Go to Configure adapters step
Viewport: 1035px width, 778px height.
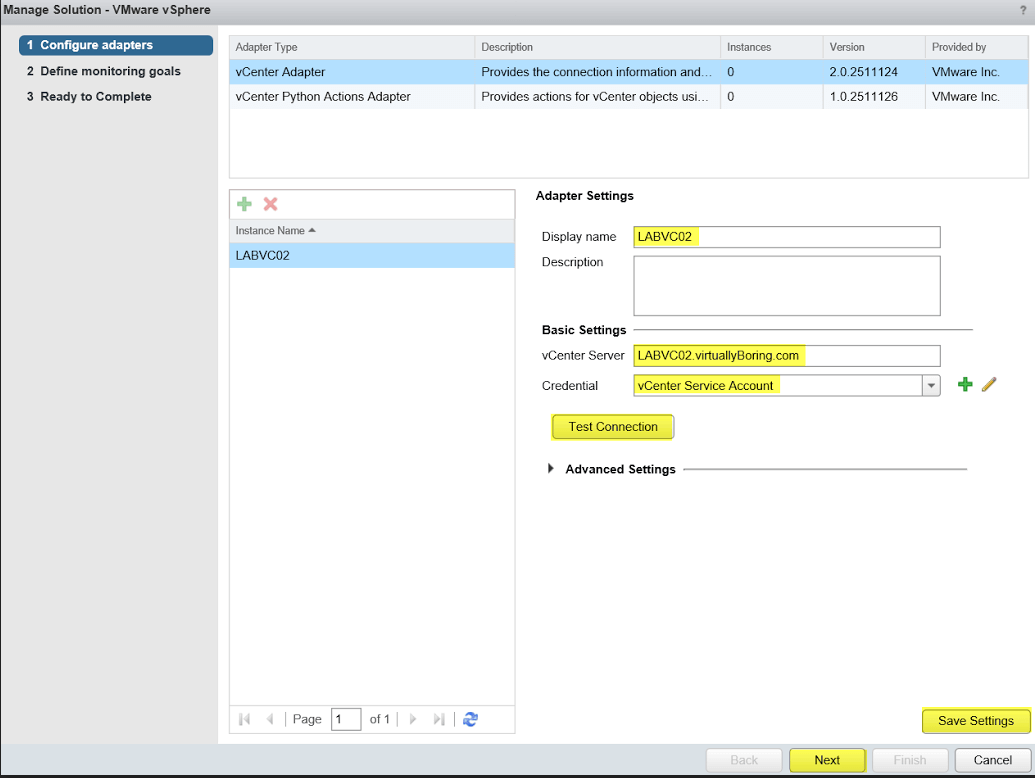(x=116, y=45)
